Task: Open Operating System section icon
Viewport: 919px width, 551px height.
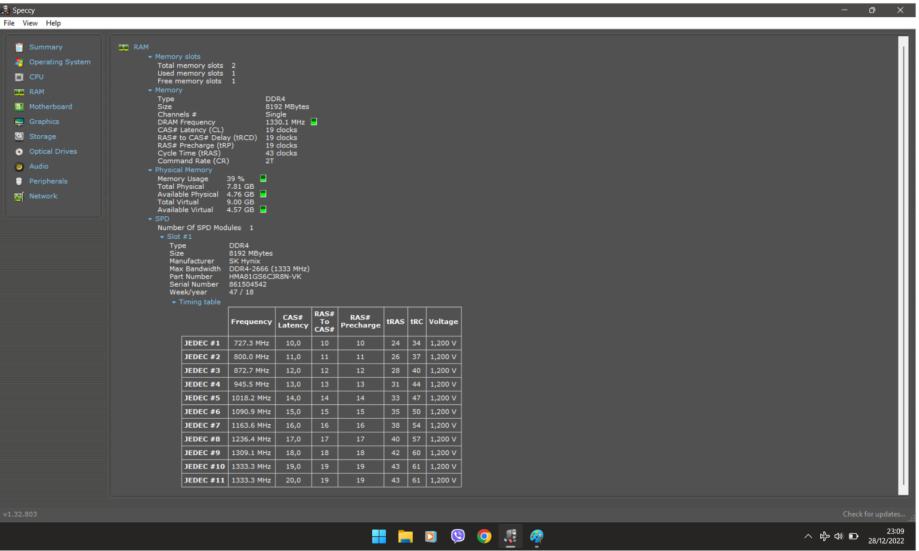Action: click(x=19, y=62)
